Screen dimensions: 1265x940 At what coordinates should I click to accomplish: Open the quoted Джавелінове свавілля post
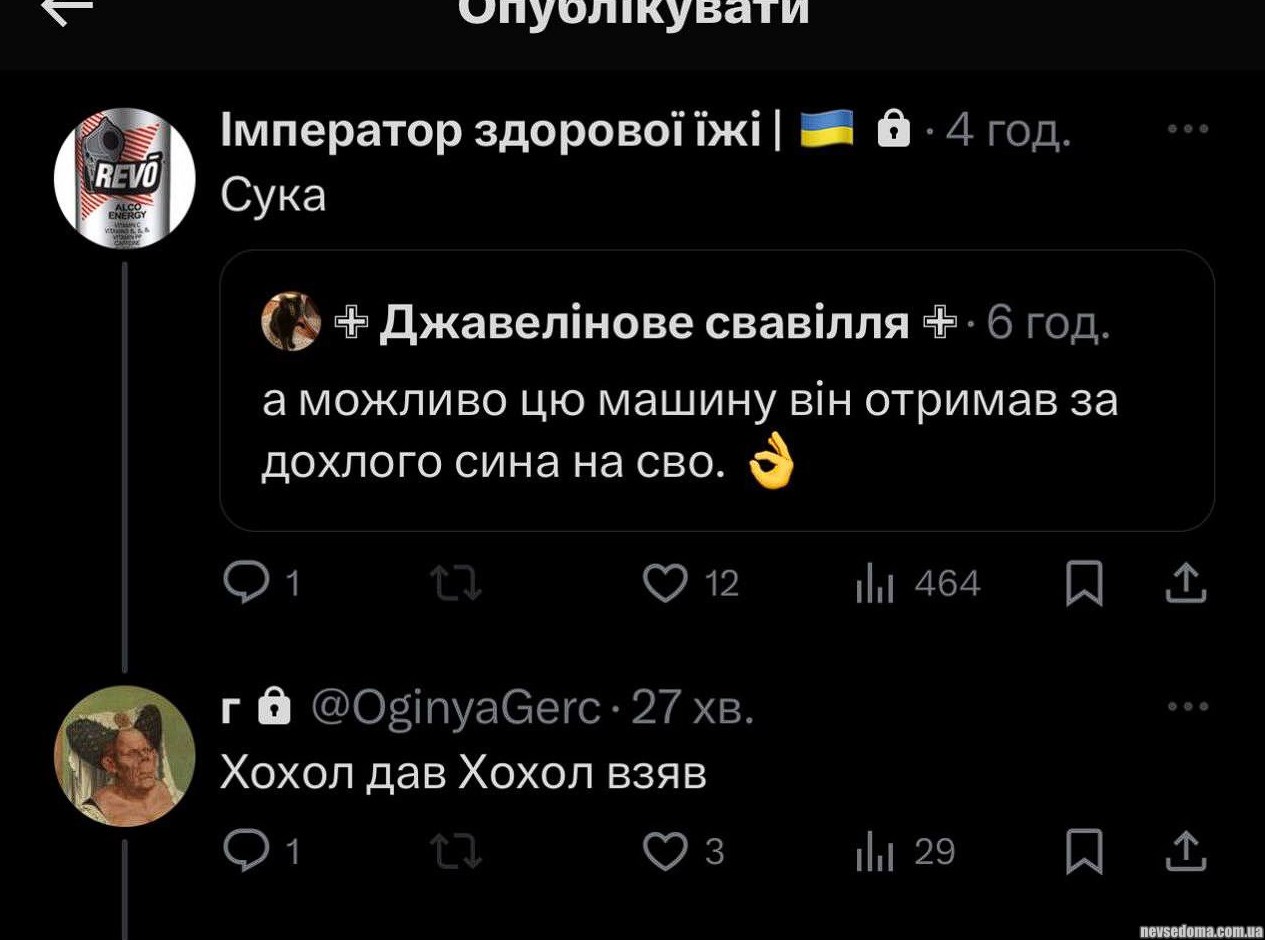tap(717, 390)
